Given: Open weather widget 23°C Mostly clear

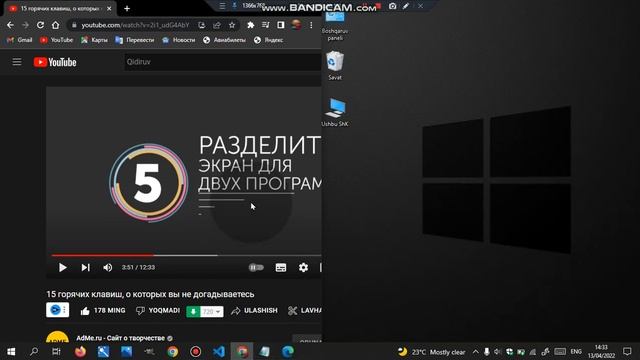Looking at the screenshot, I should (431, 352).
